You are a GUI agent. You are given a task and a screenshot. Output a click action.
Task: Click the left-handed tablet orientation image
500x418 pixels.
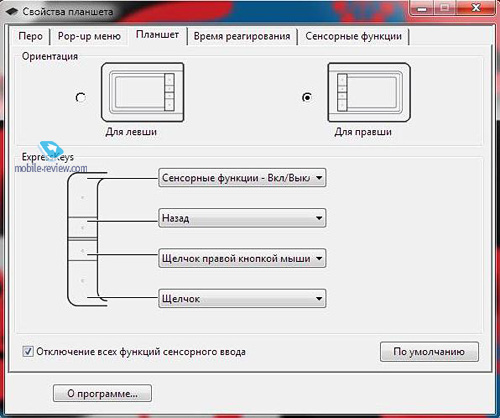[143, 92]
